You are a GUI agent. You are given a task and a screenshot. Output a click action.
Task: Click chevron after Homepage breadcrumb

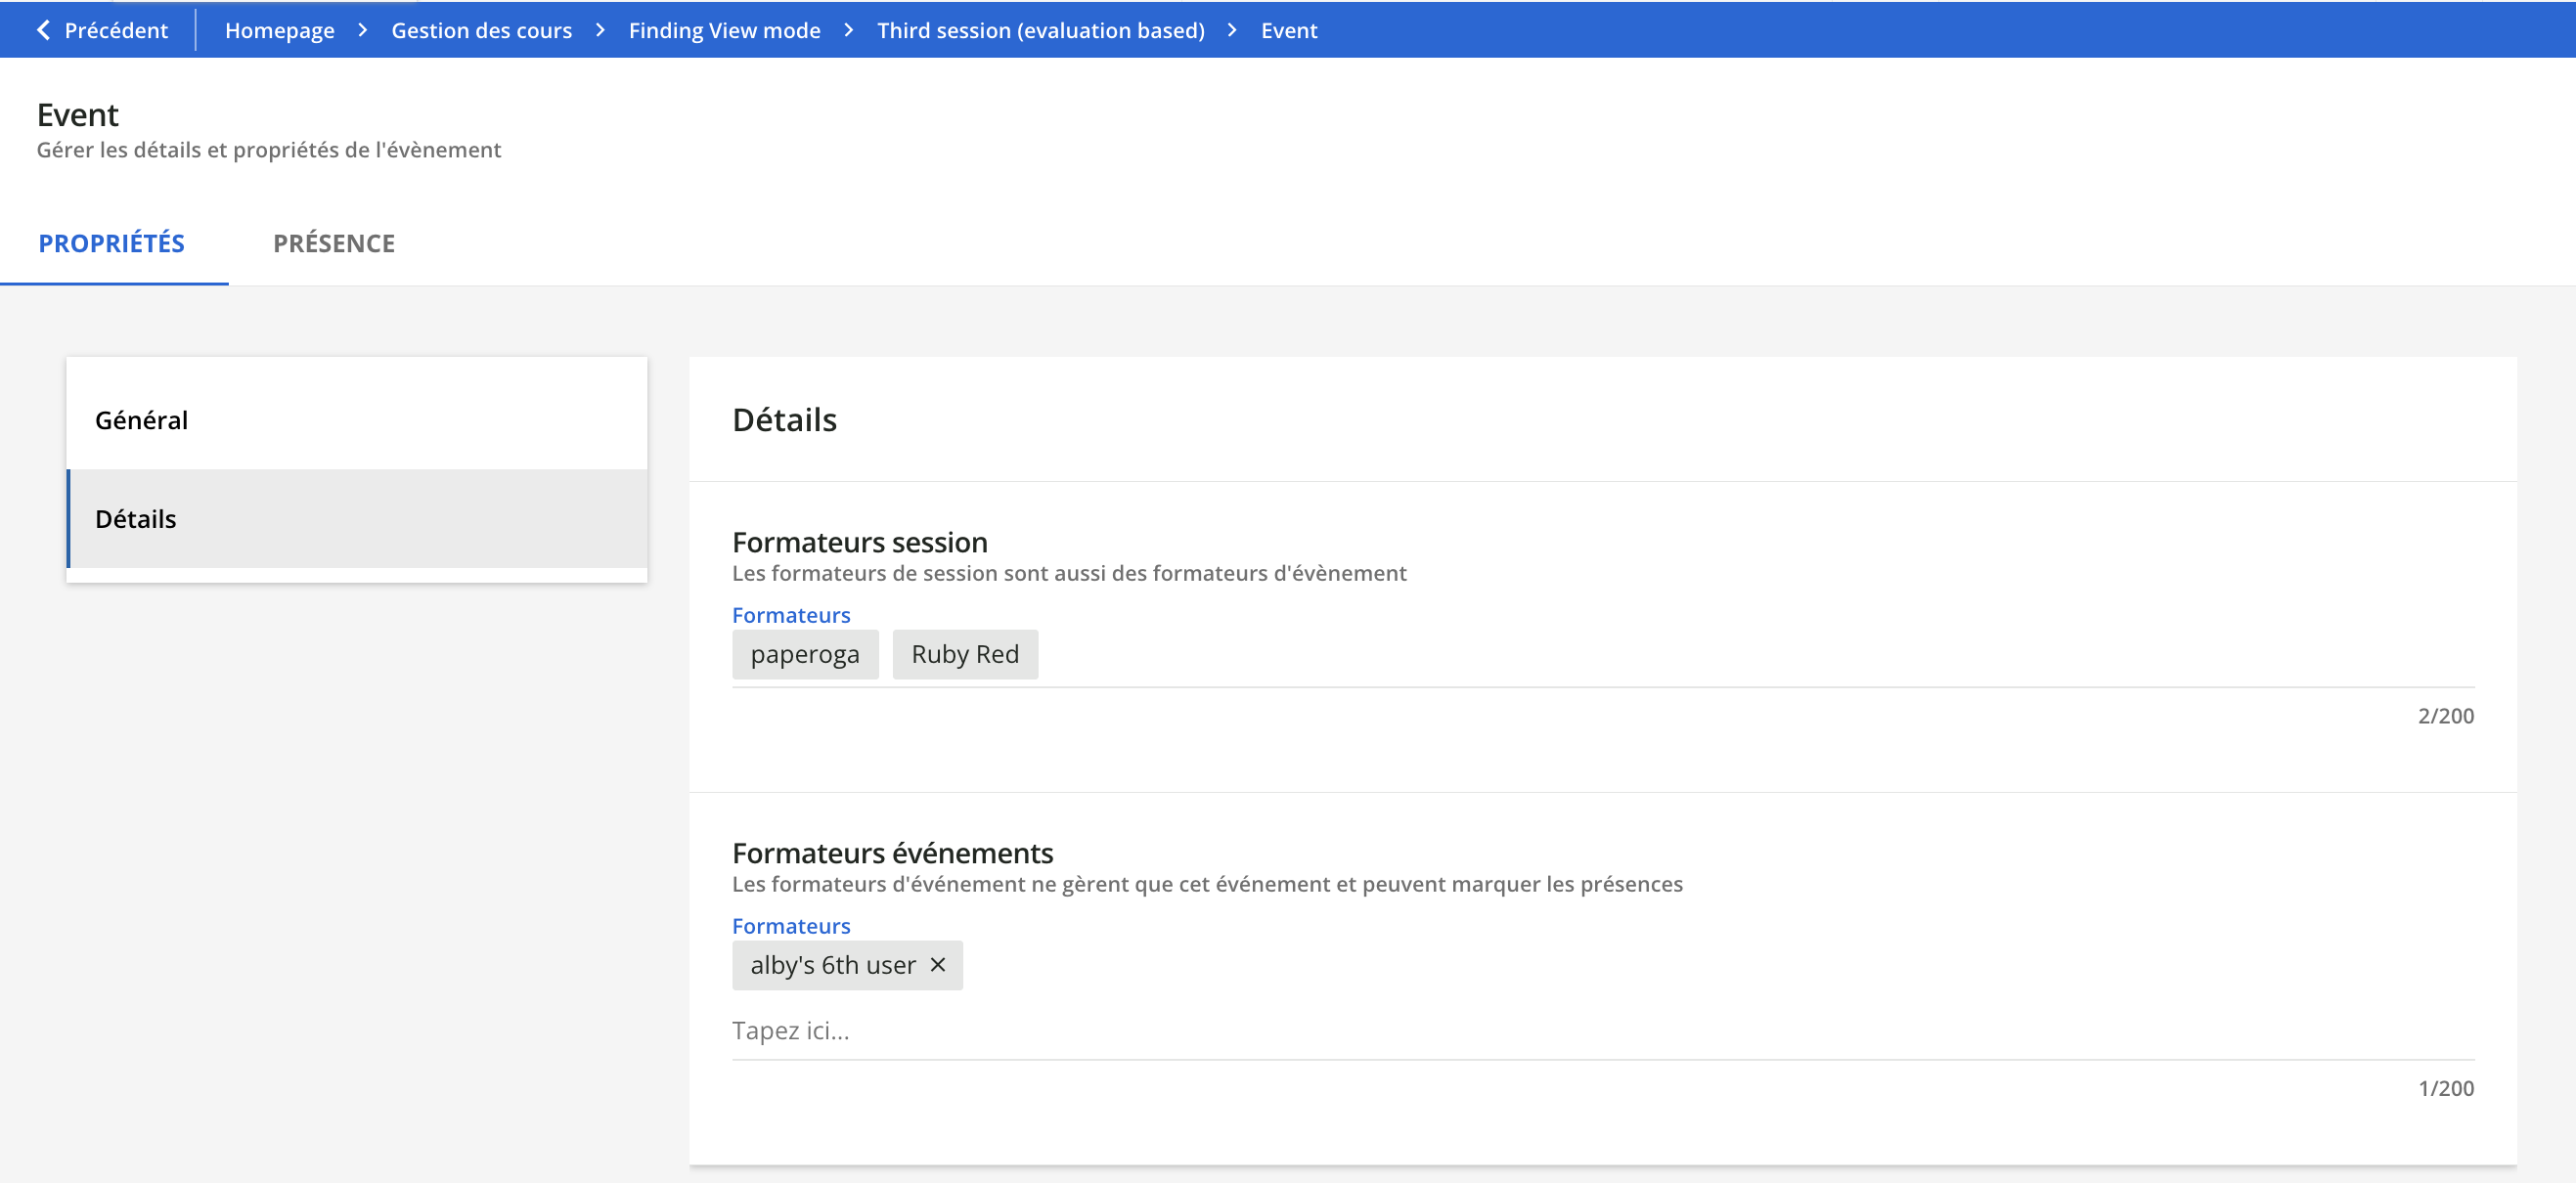tap(363, 30)
